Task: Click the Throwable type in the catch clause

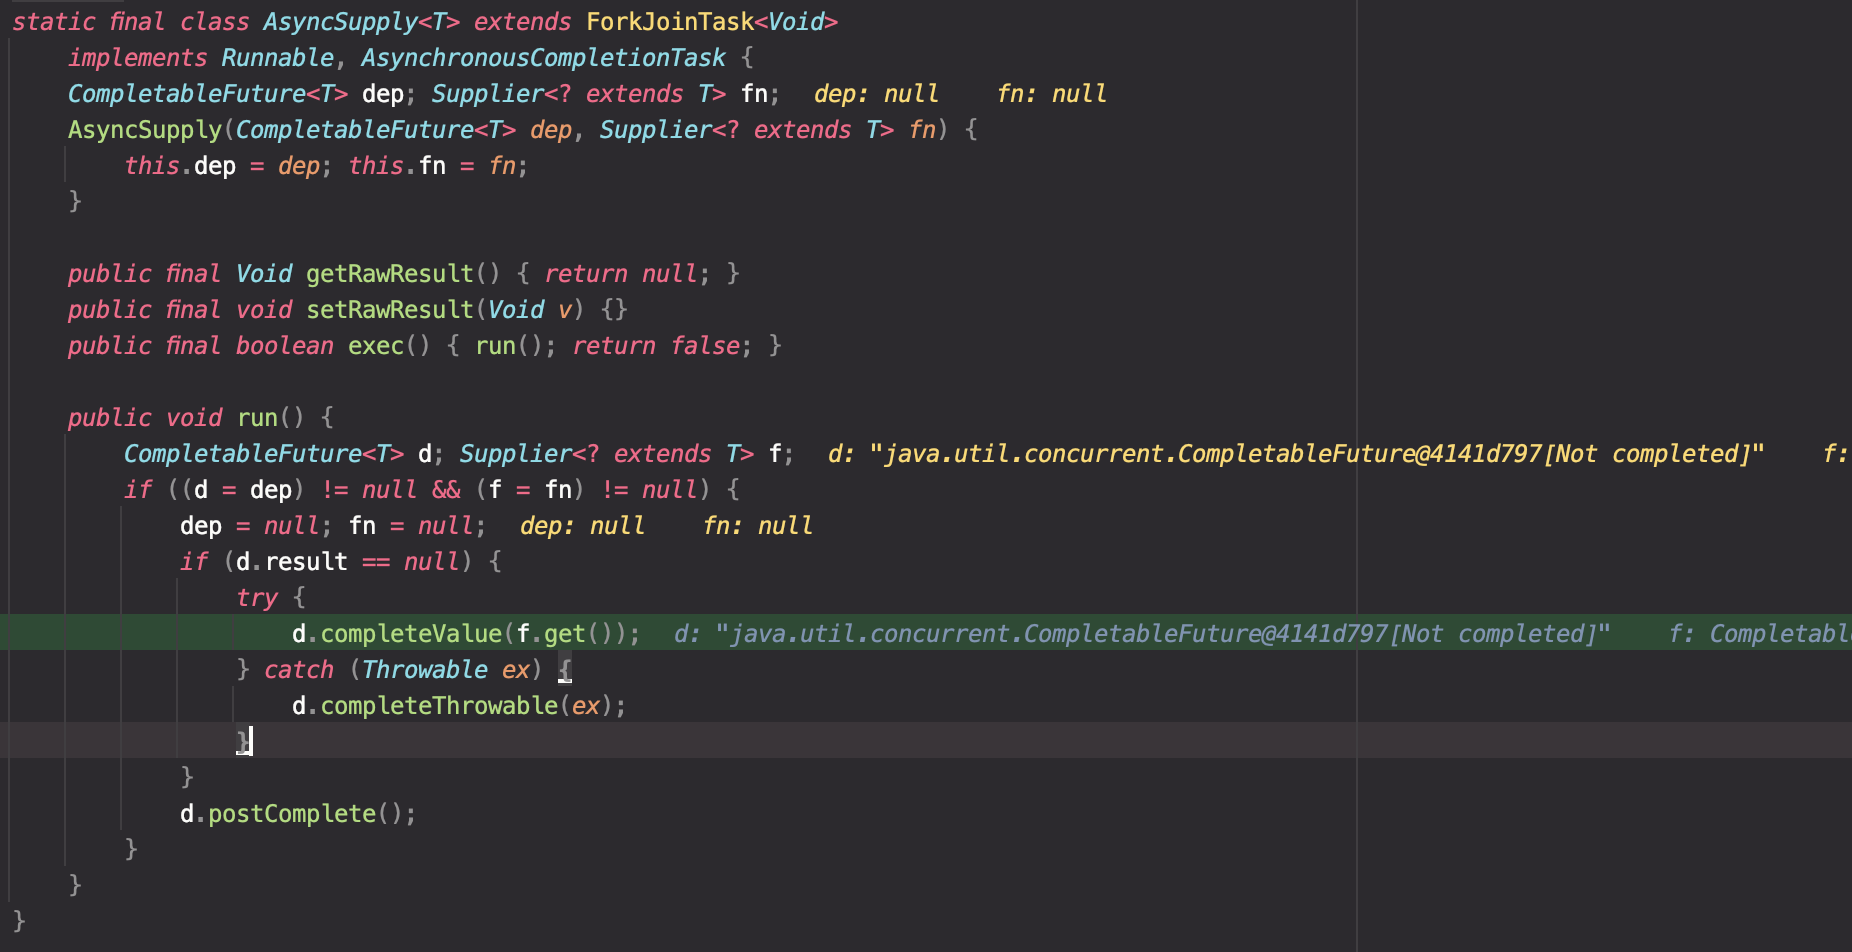Action: point(425,670)
